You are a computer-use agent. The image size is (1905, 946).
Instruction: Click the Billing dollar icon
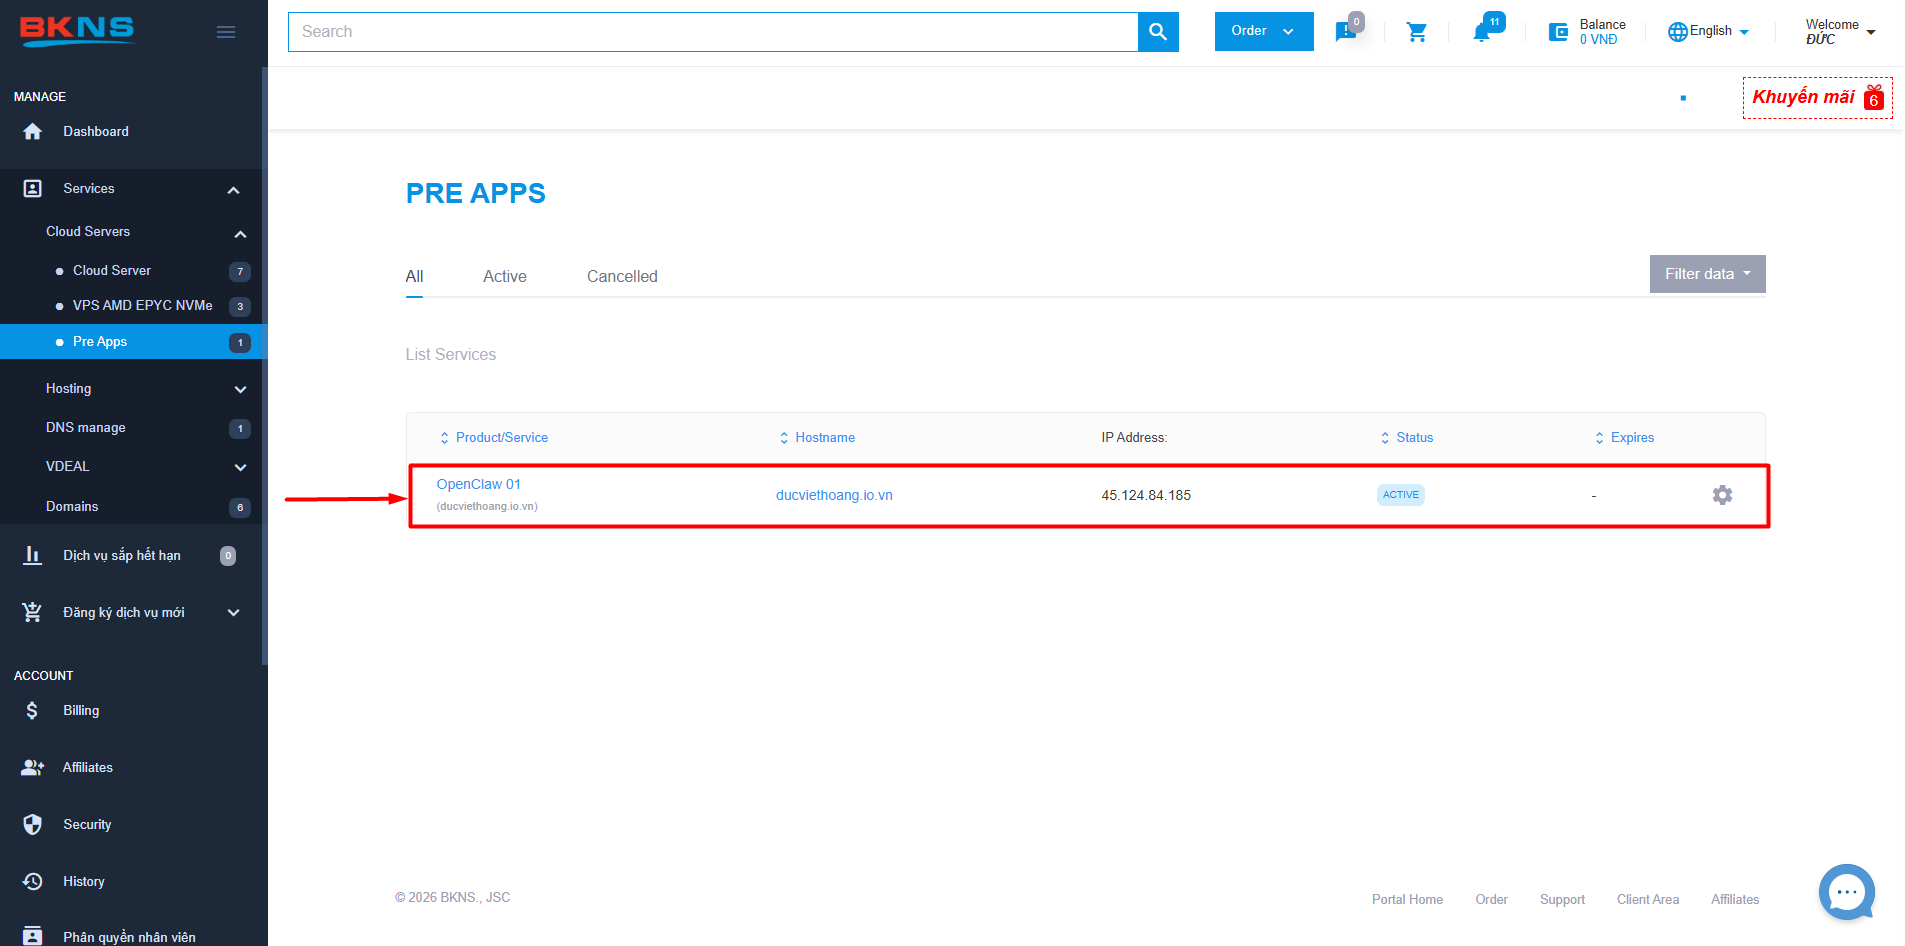33,710
